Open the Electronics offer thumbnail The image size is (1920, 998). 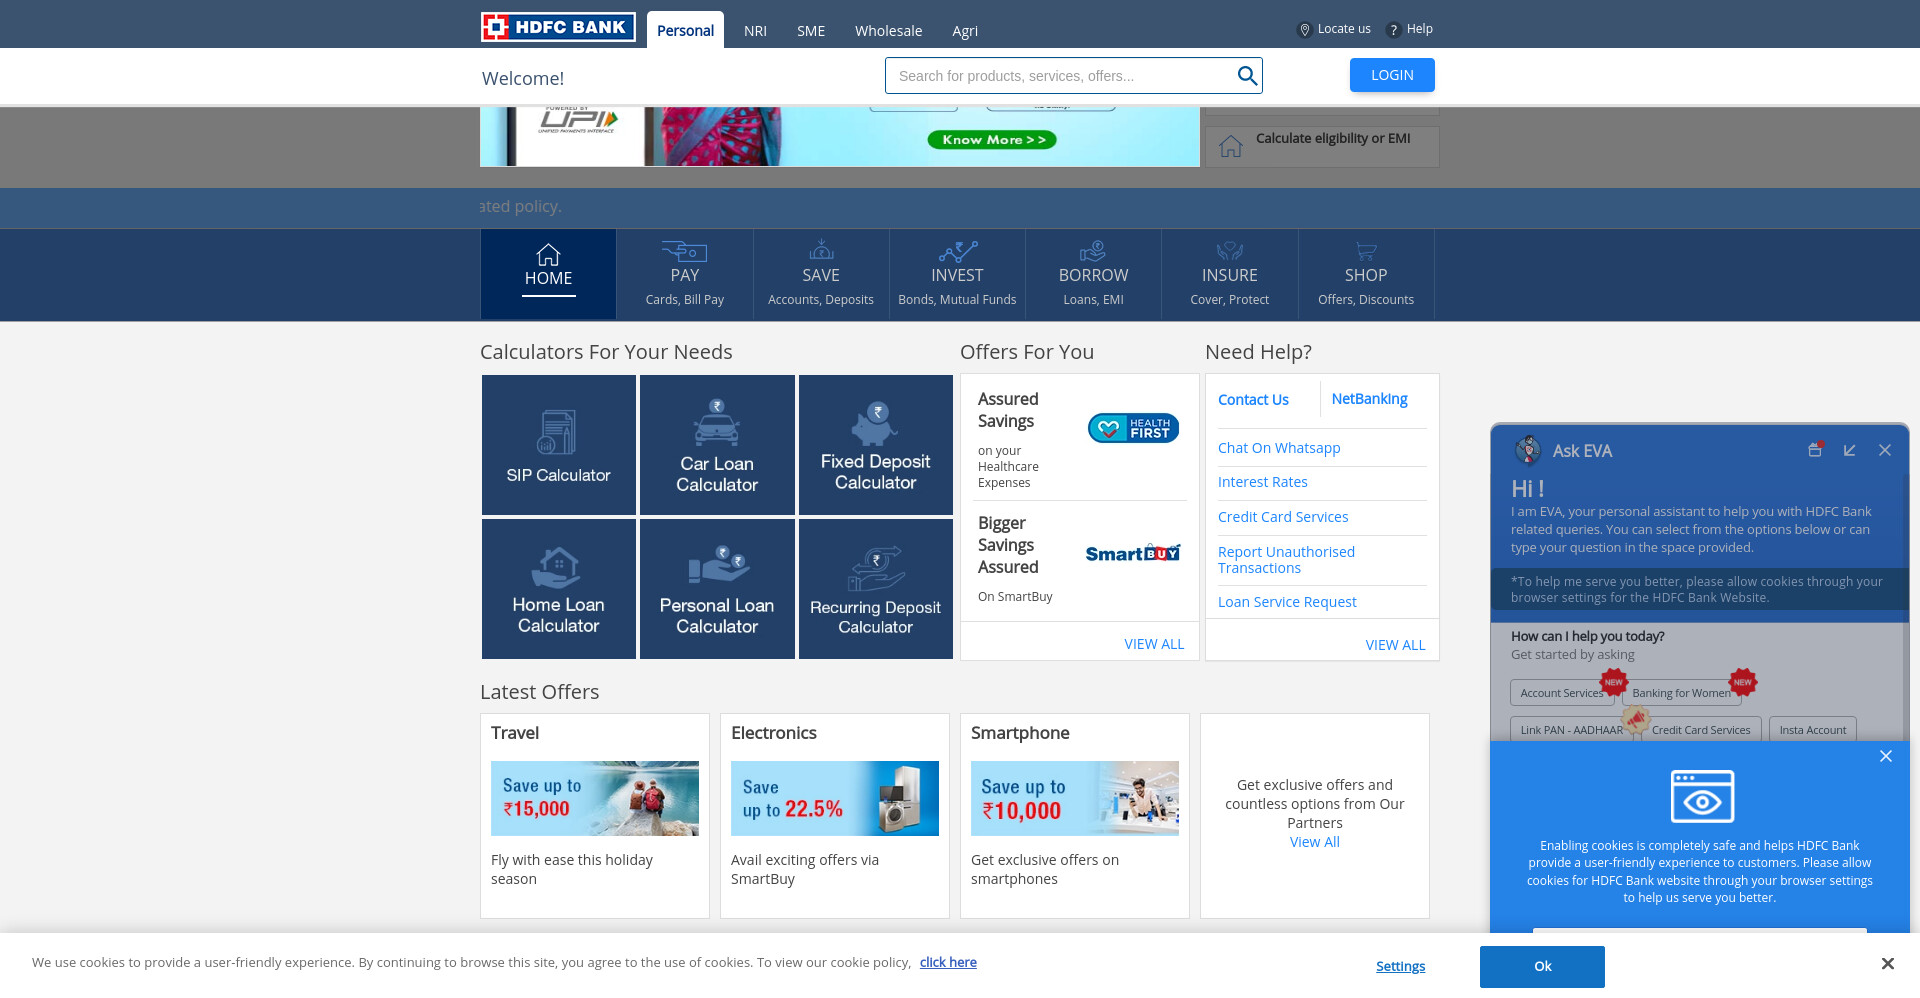point(835,798)
